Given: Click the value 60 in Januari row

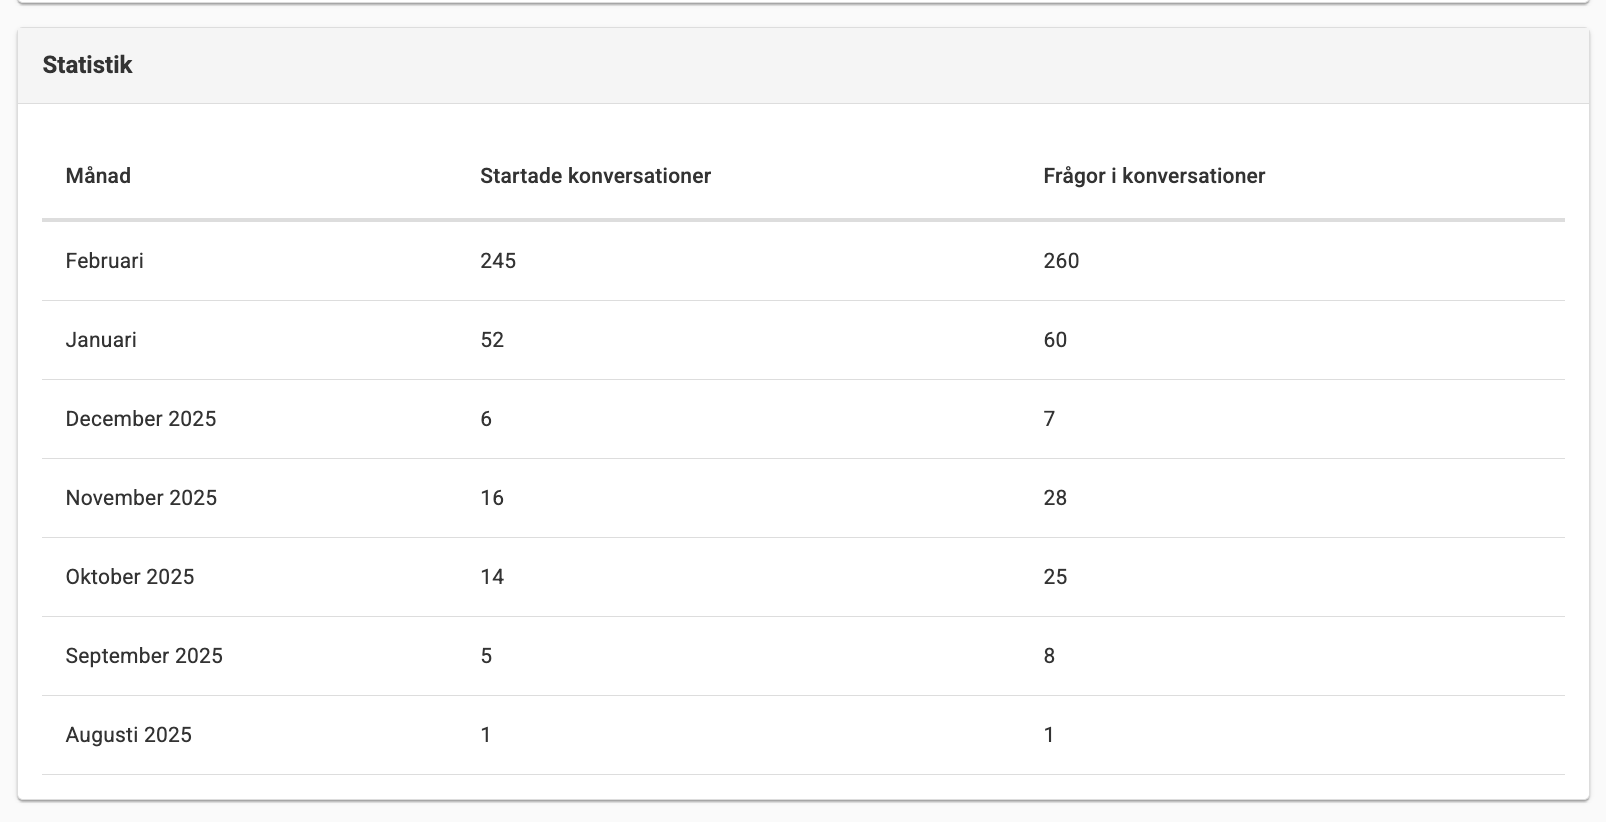Looking at the screenshot, I should [1055, 340].
